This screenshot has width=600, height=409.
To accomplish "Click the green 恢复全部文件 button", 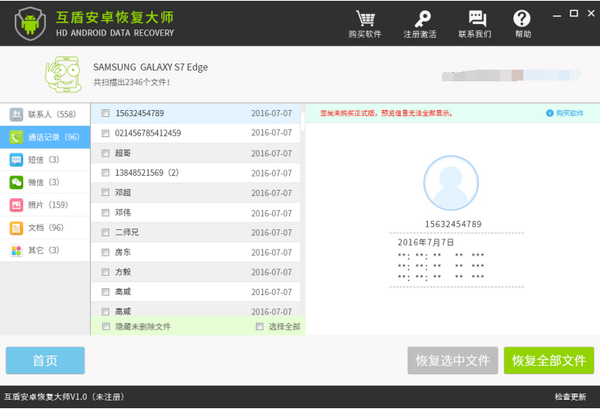I will [549, 360].
